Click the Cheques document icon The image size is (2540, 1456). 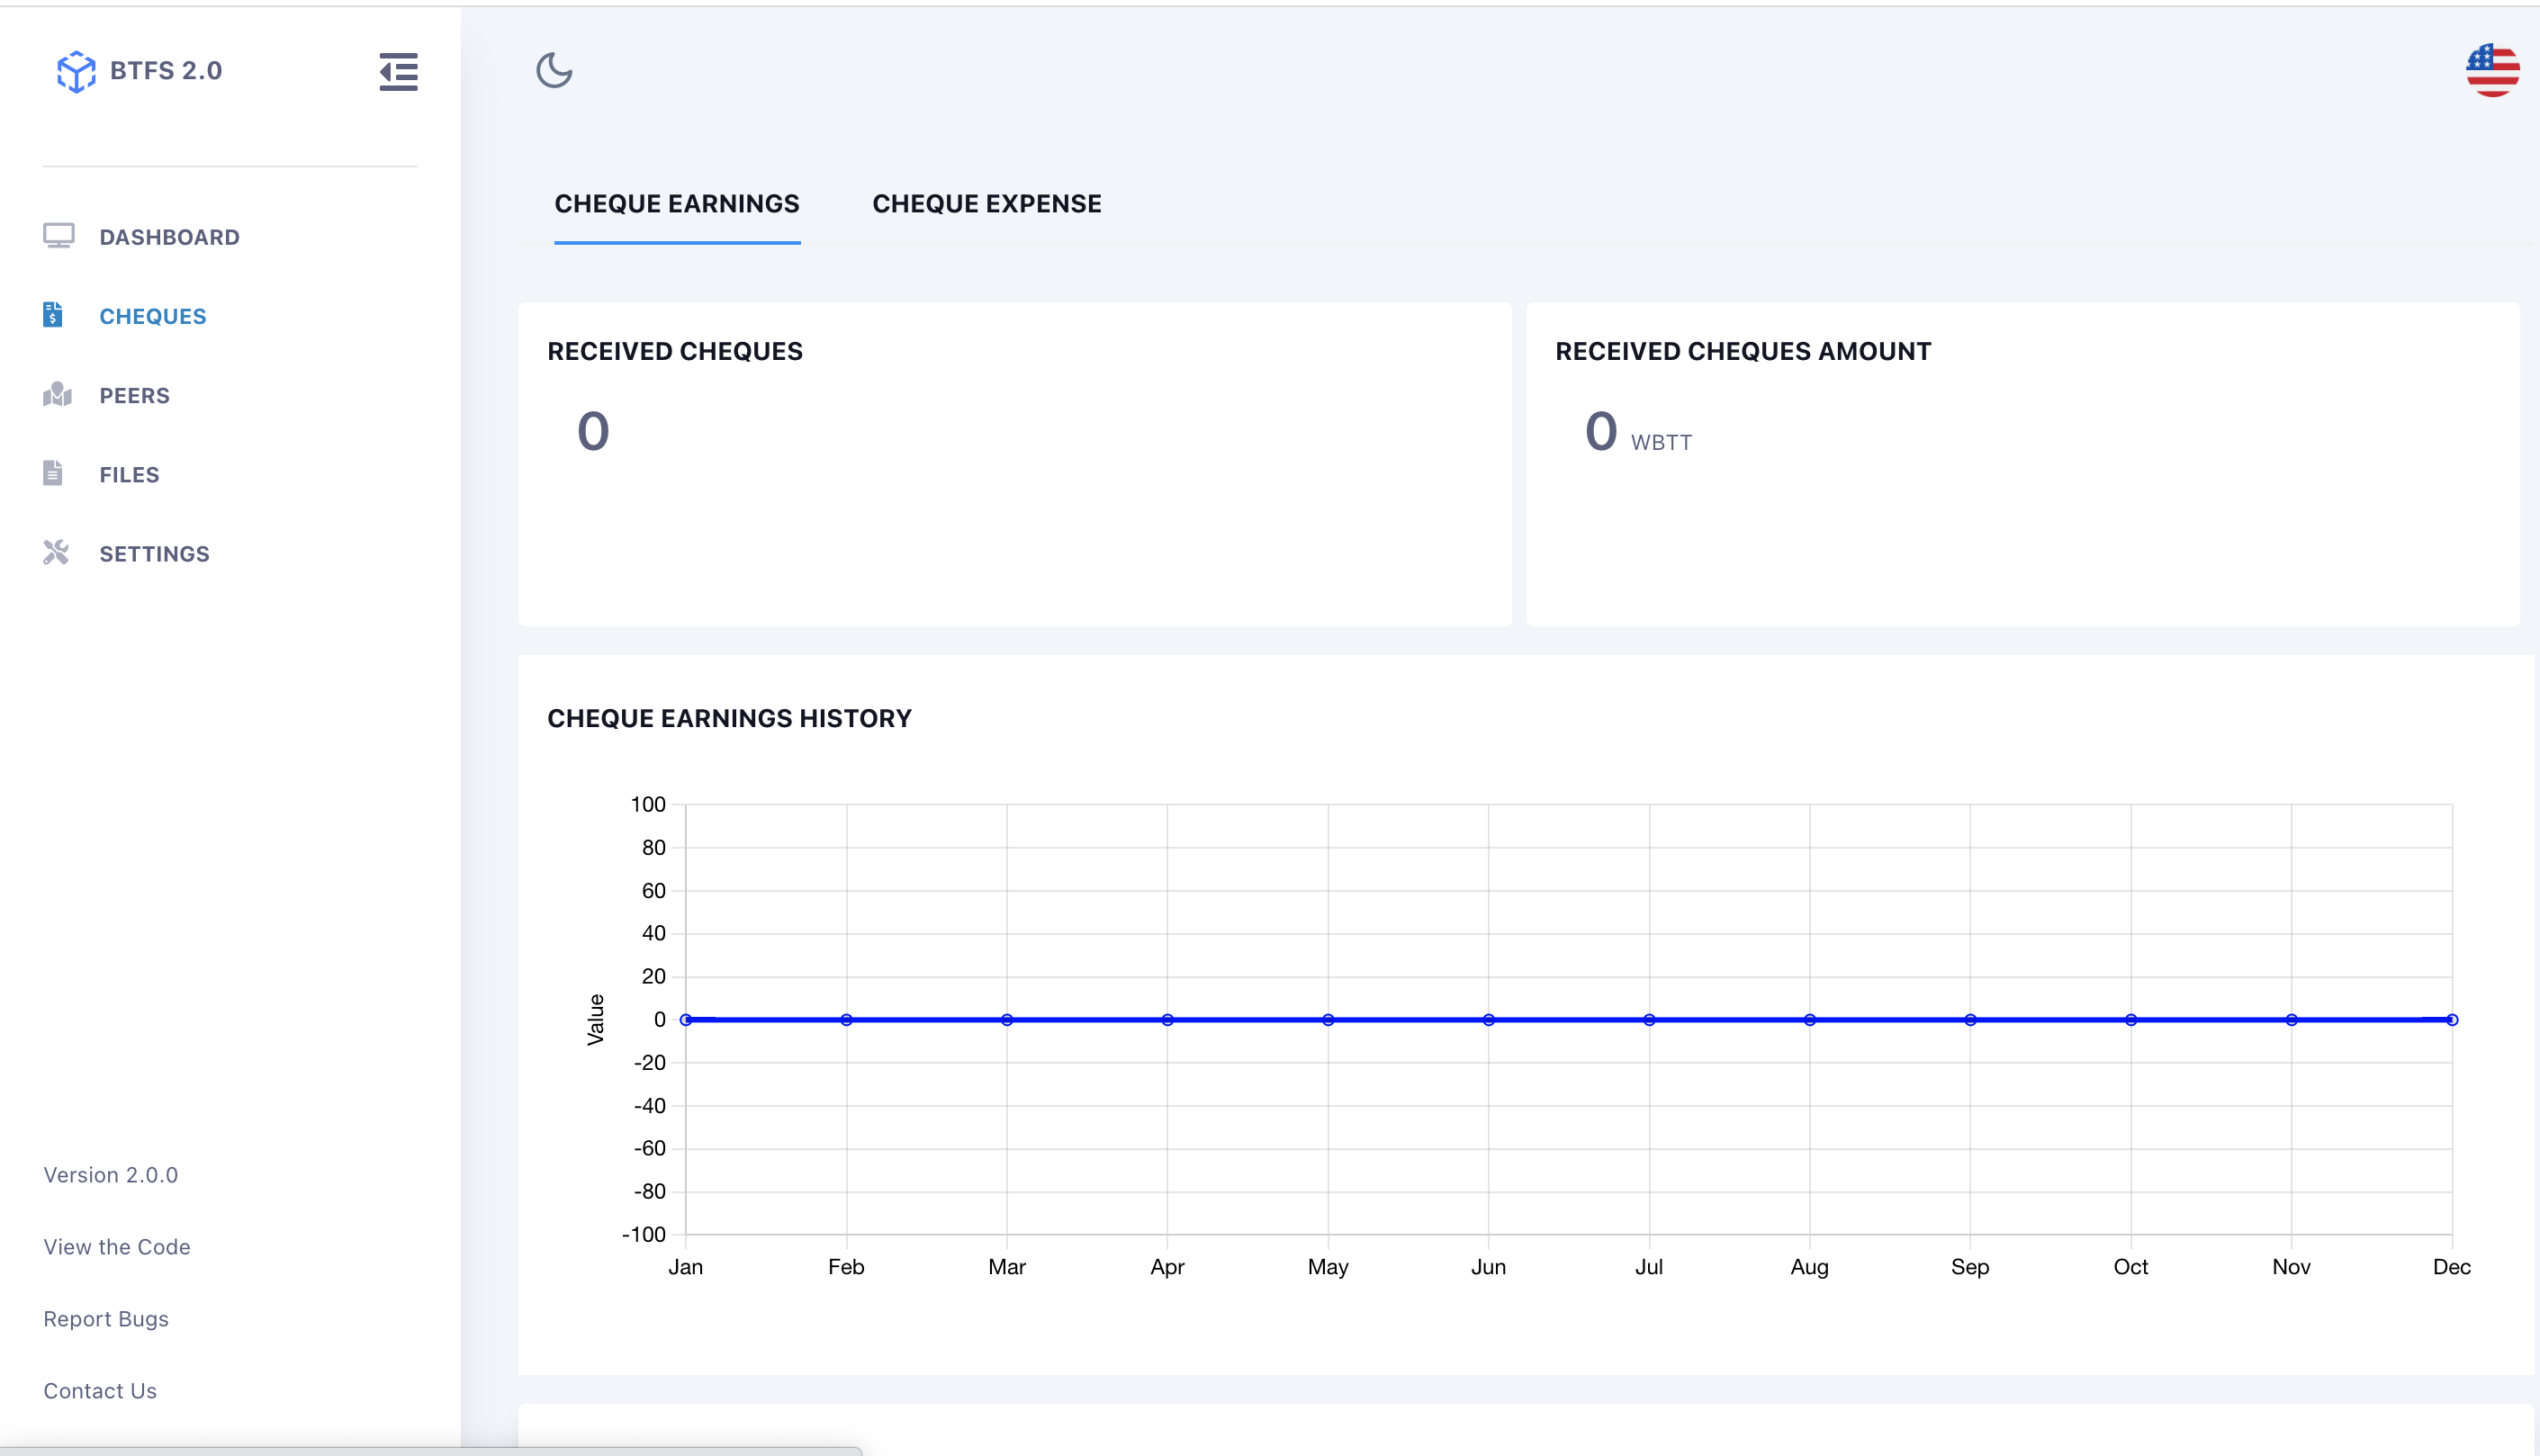point(53,315)
